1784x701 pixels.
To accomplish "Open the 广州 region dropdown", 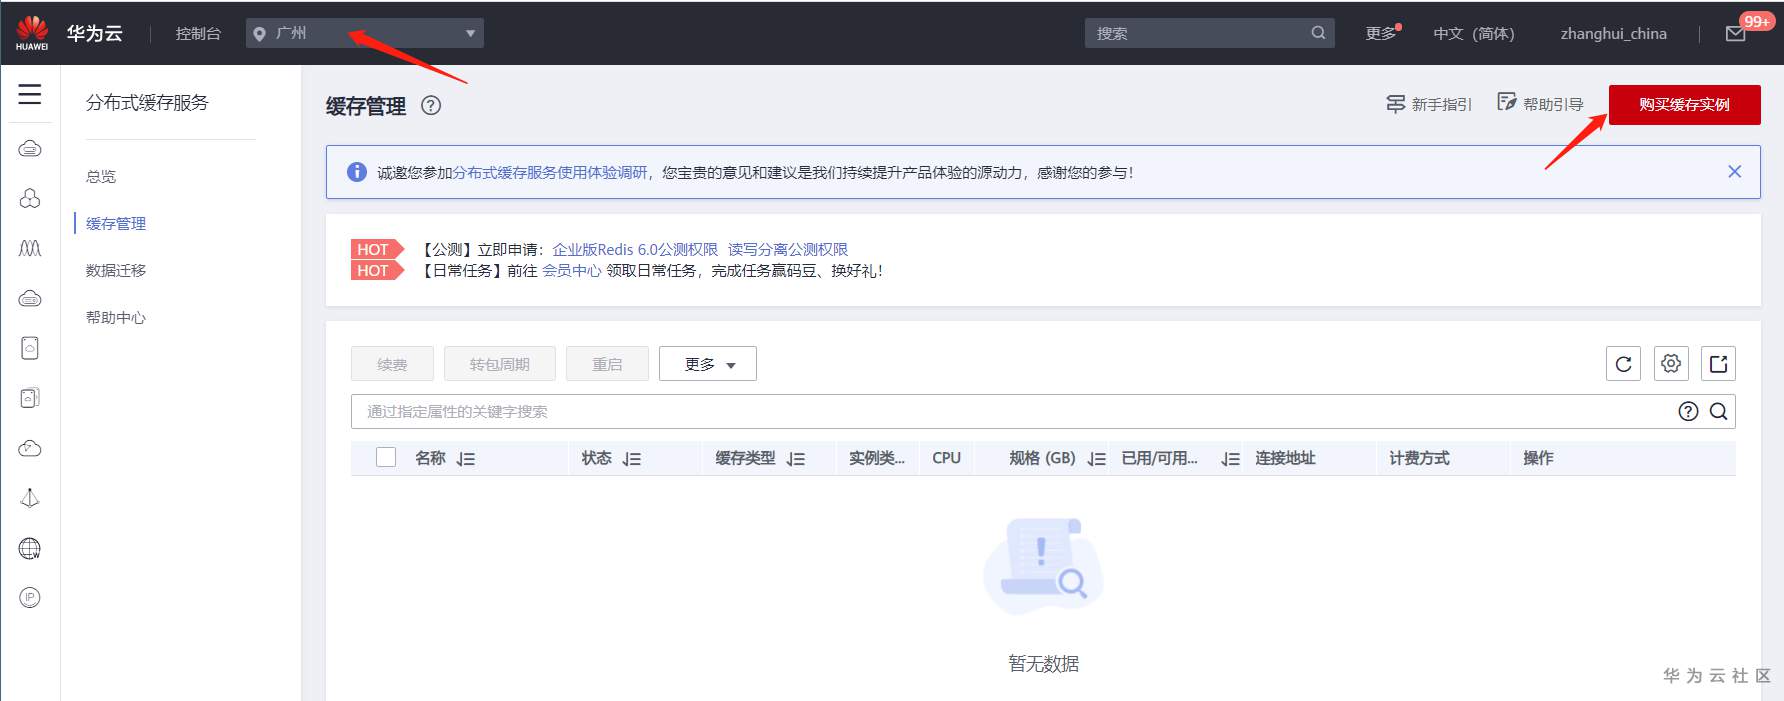I will tap(365, 33).
